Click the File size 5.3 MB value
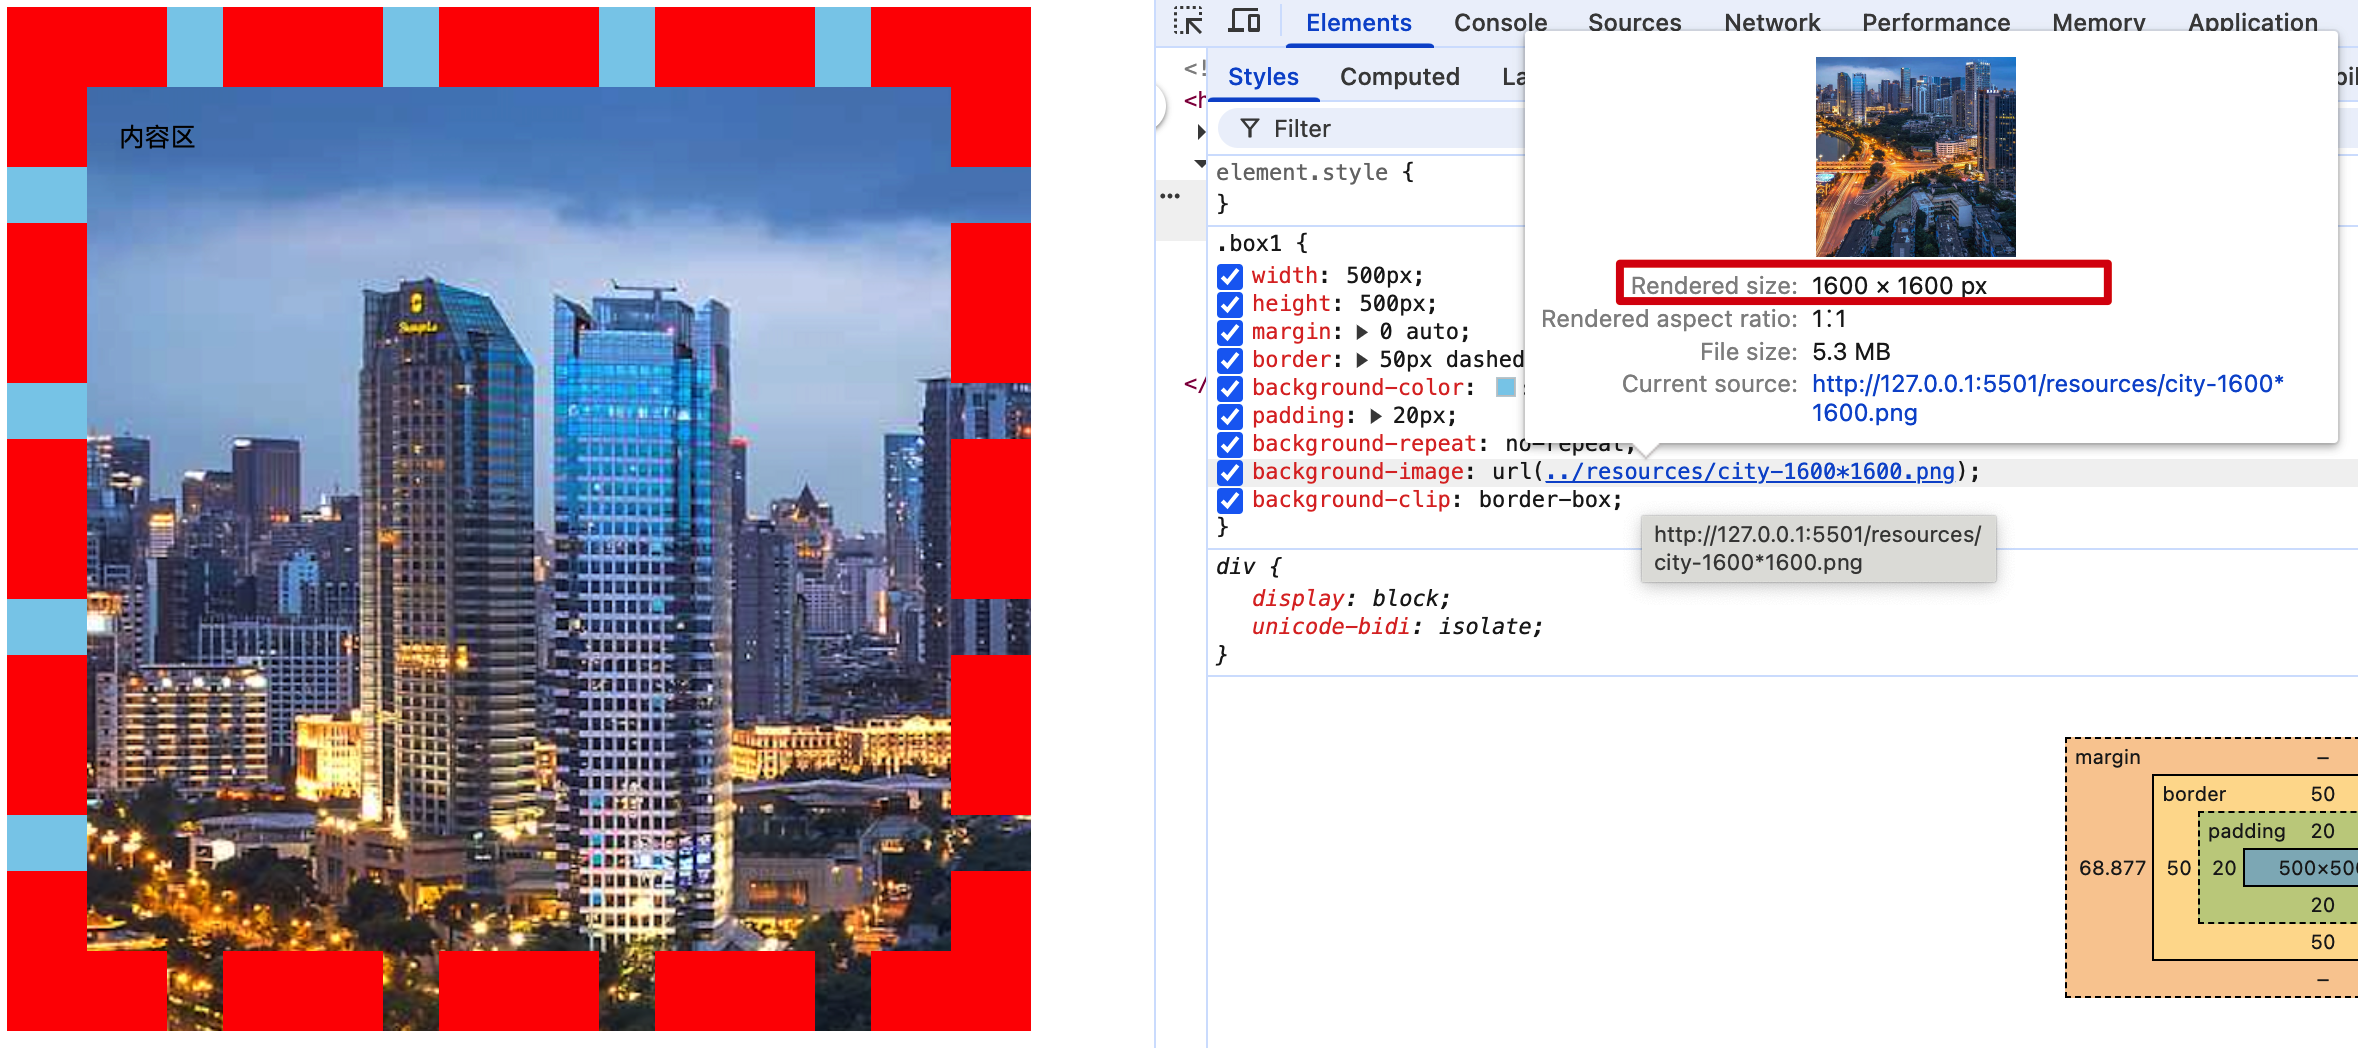Image resolution: width=2358 pixels, height=1048 pixels. (1851, 352)
